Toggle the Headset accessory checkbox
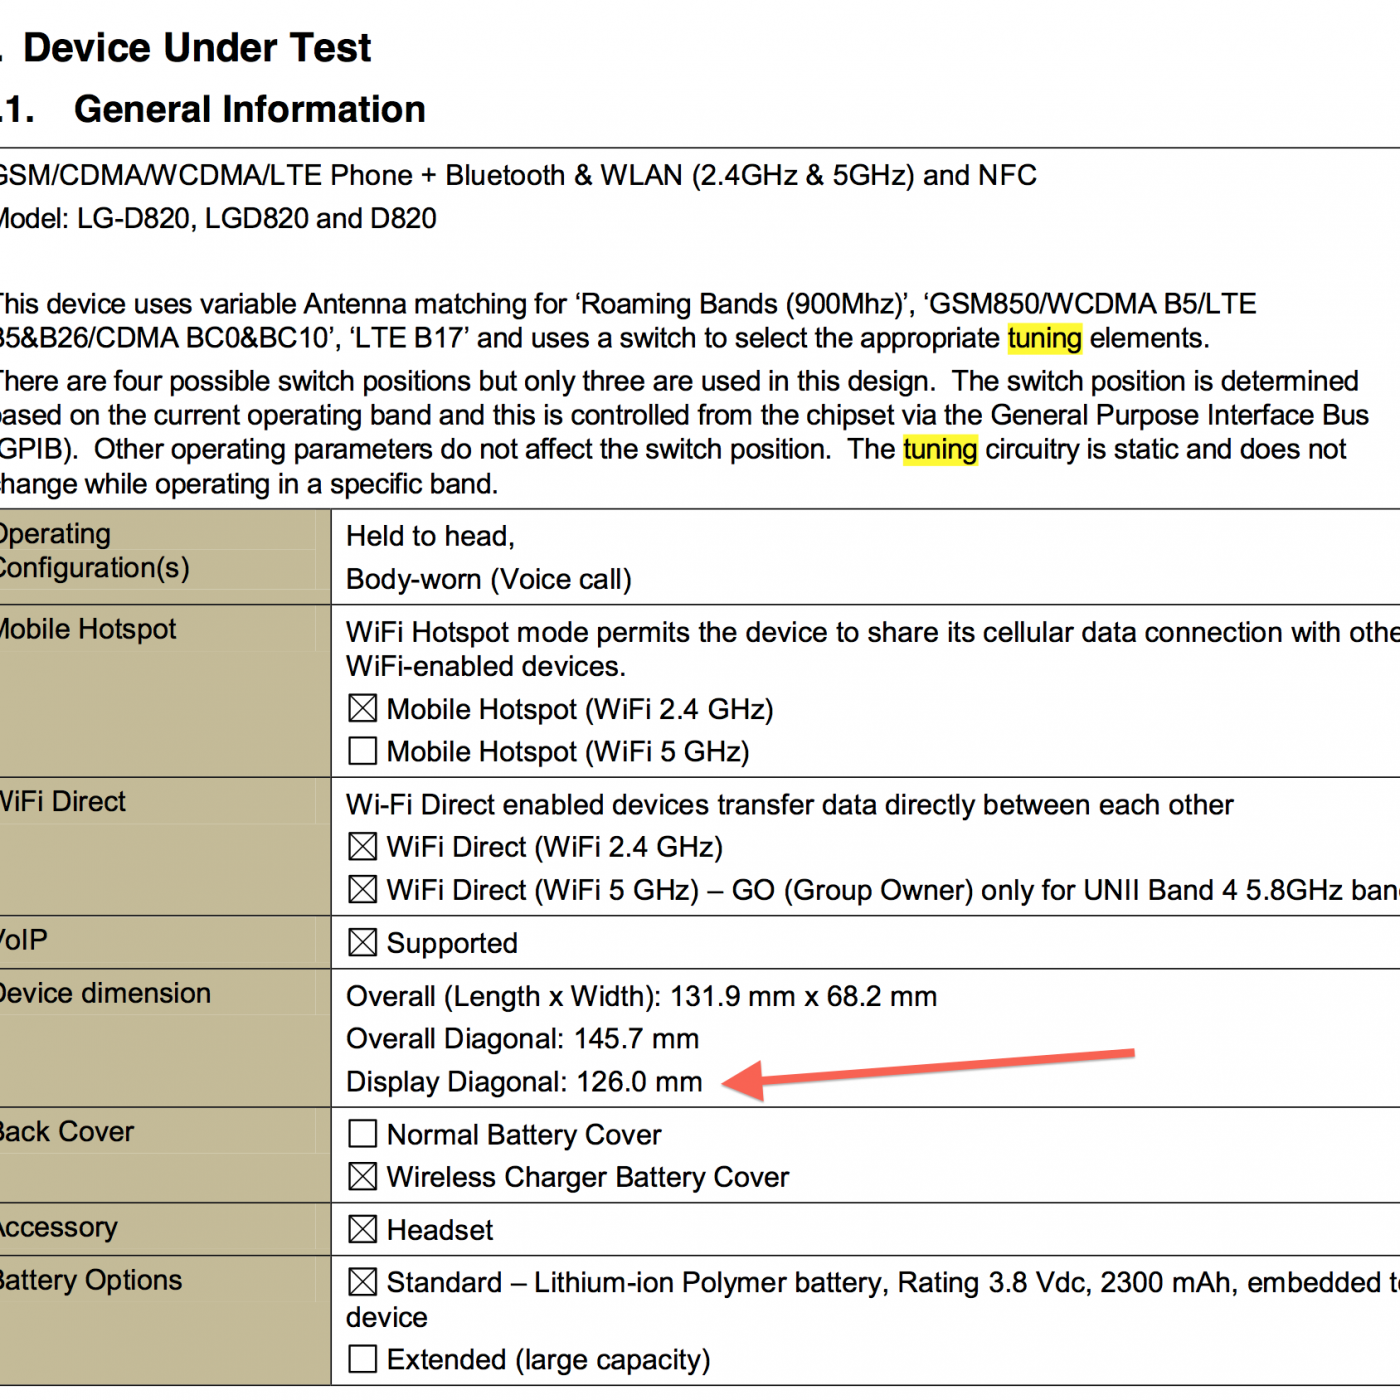Viewport: 1400px width, 1400px height. [x=362, y=1230]
